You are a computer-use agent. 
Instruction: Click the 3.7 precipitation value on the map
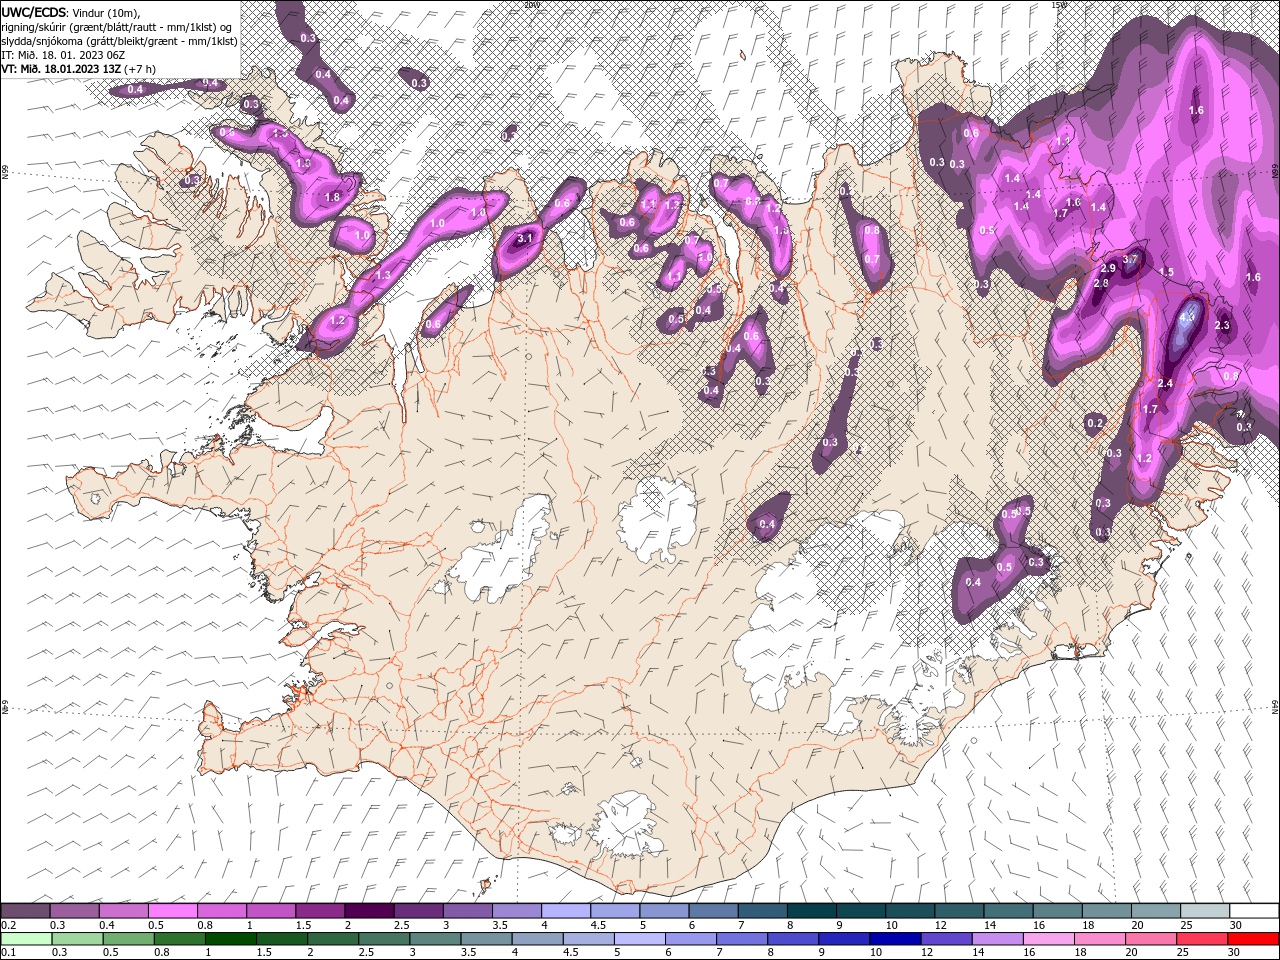[x=1131, y=259]
